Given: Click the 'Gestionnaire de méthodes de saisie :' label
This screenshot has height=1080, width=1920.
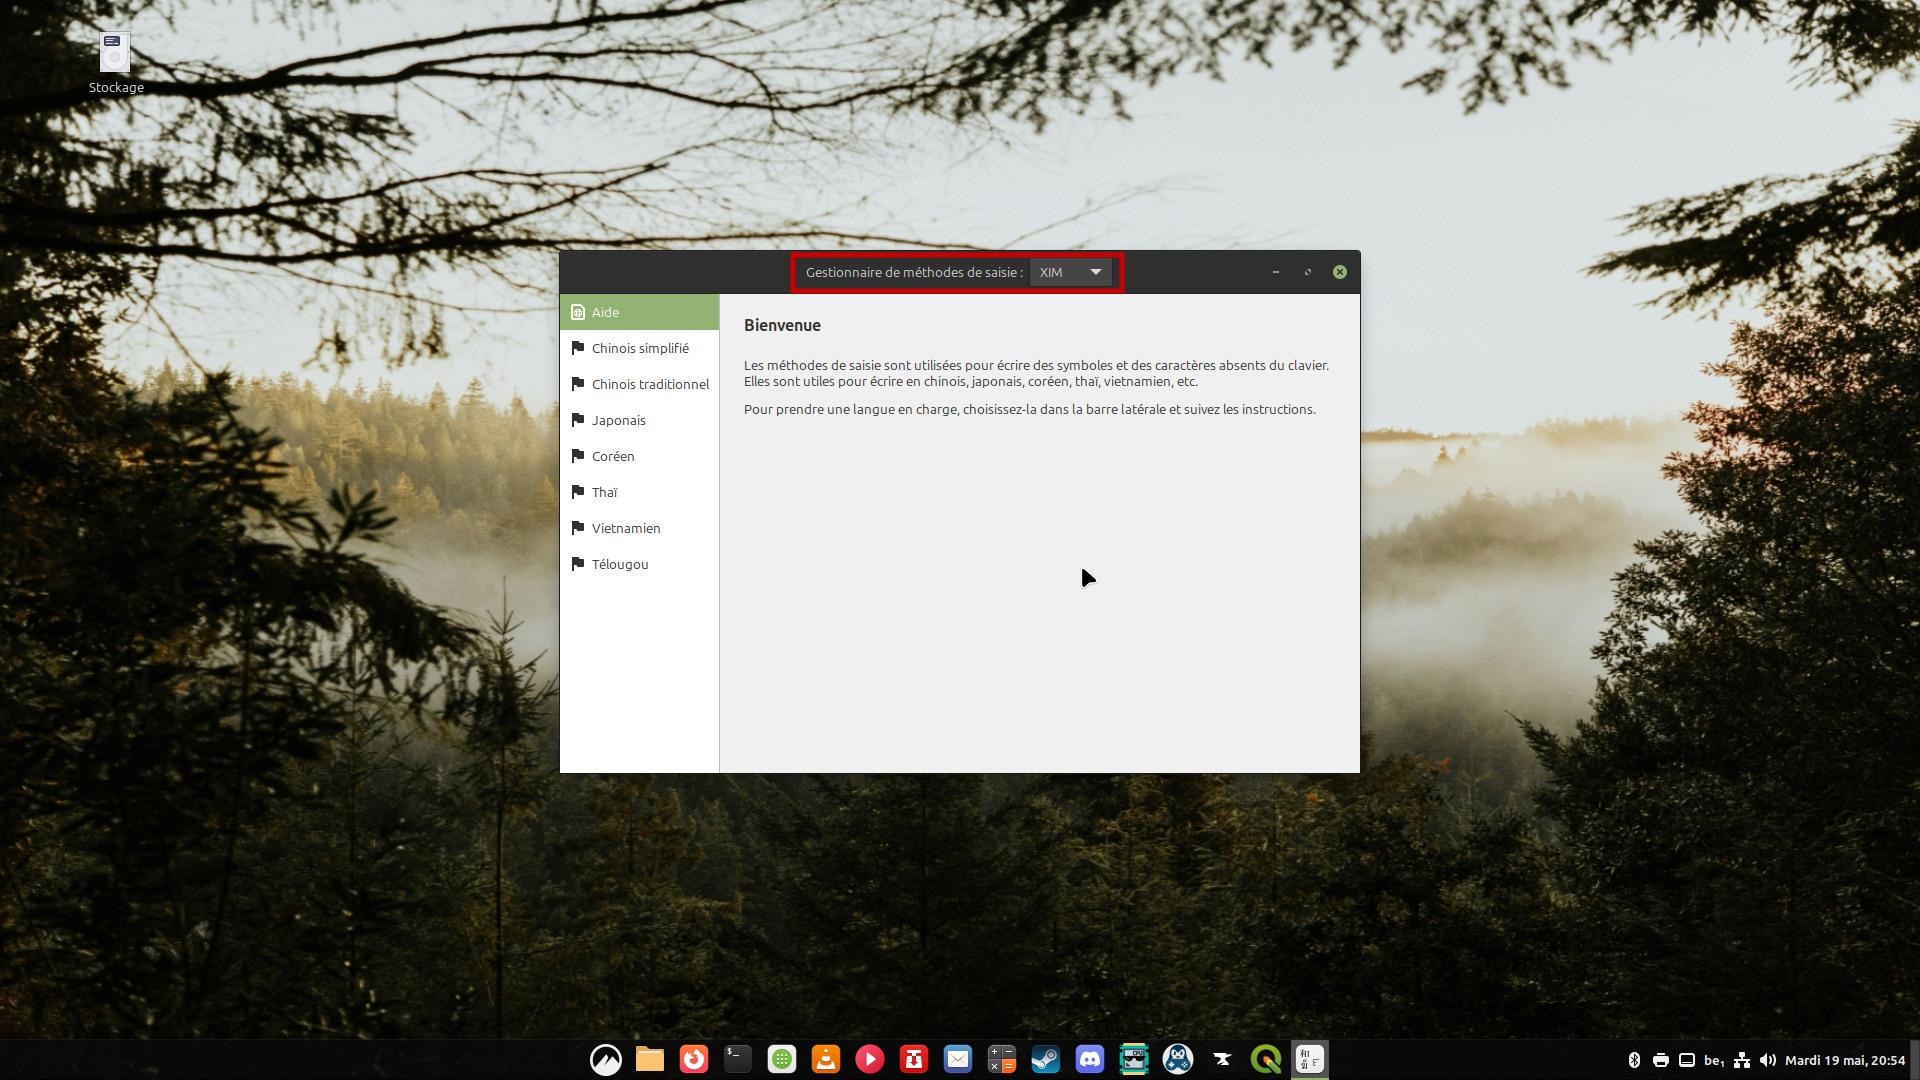Looking at the screenshot, I should pos(914,272).
